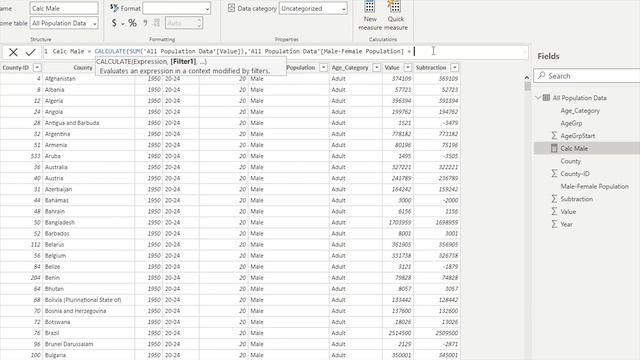Viewport: 640px width, 360px height.
Task: Select the Value field in Fields
Action: (568, 211)
